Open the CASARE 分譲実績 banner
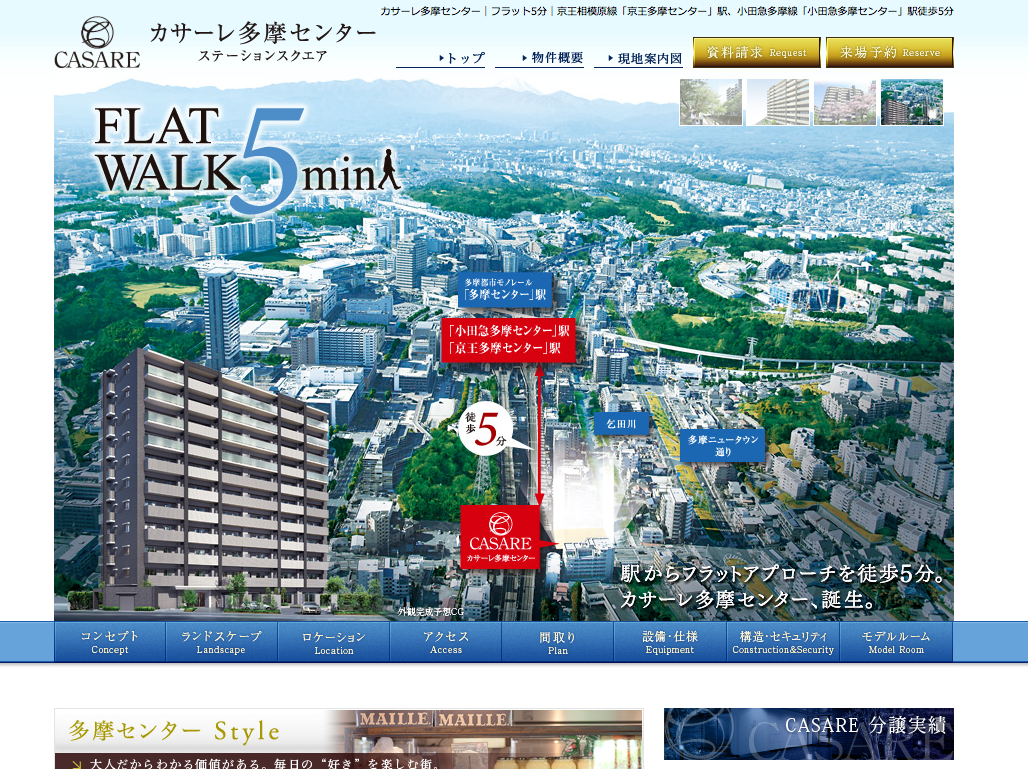This screenshot has width=1028, height=769. [x=808, y=733]
